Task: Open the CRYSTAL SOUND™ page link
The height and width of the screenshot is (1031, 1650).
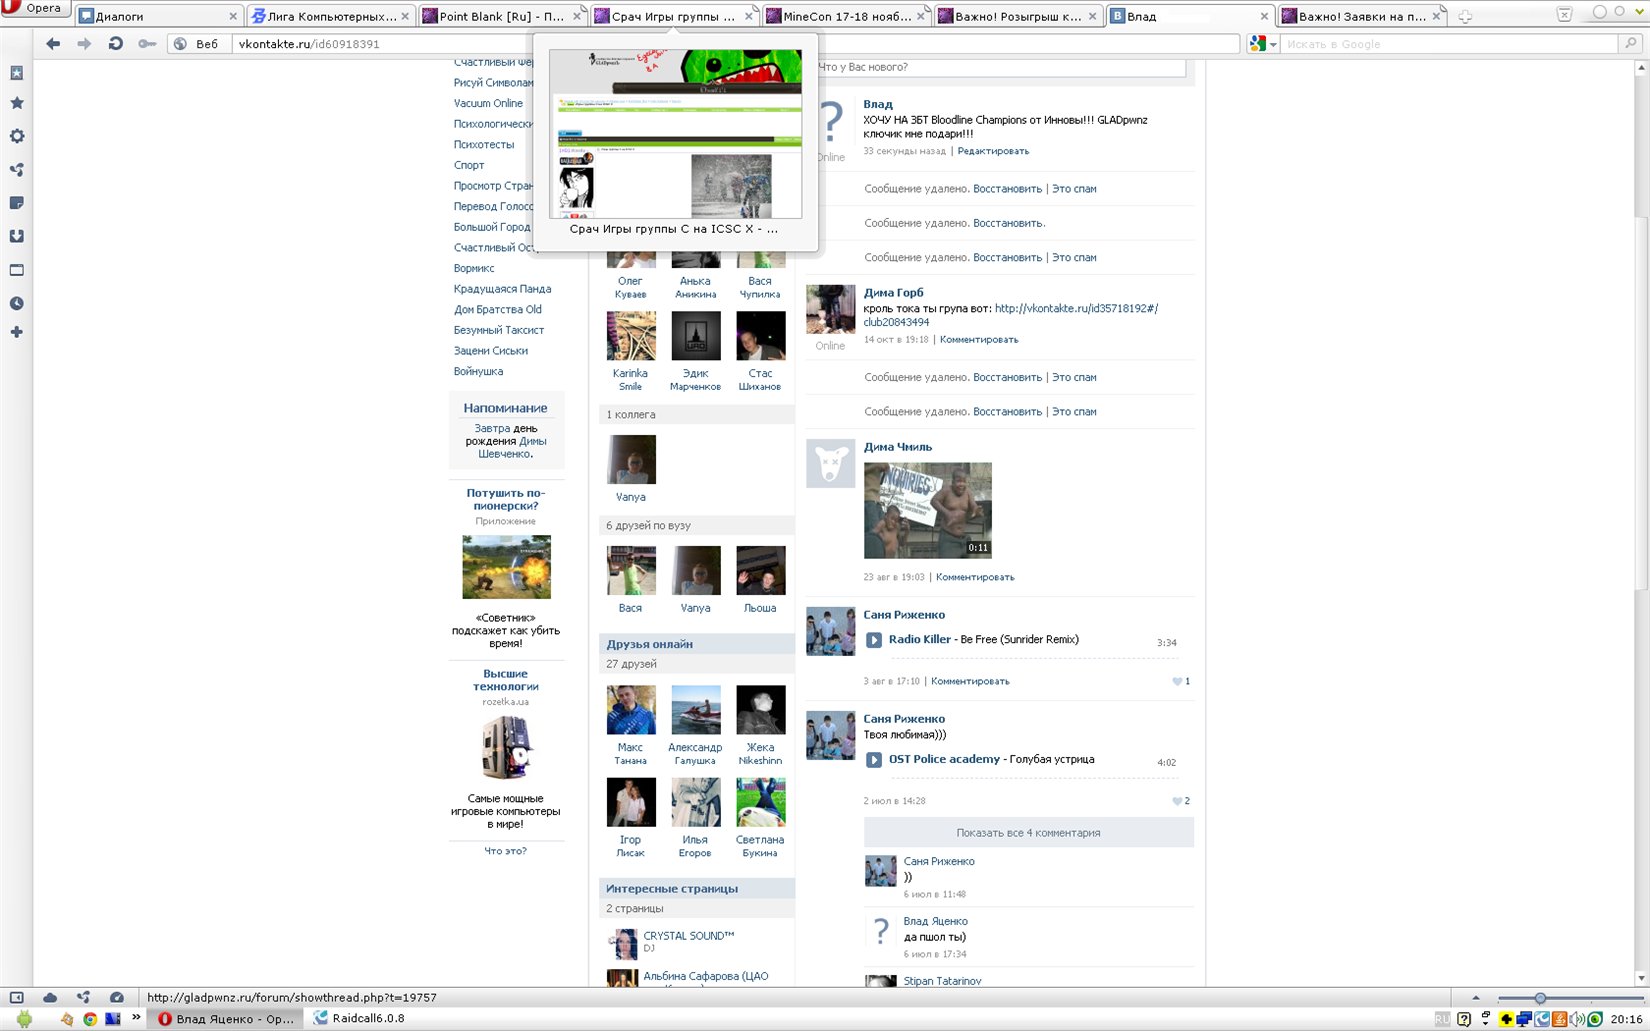Action: 689,936
